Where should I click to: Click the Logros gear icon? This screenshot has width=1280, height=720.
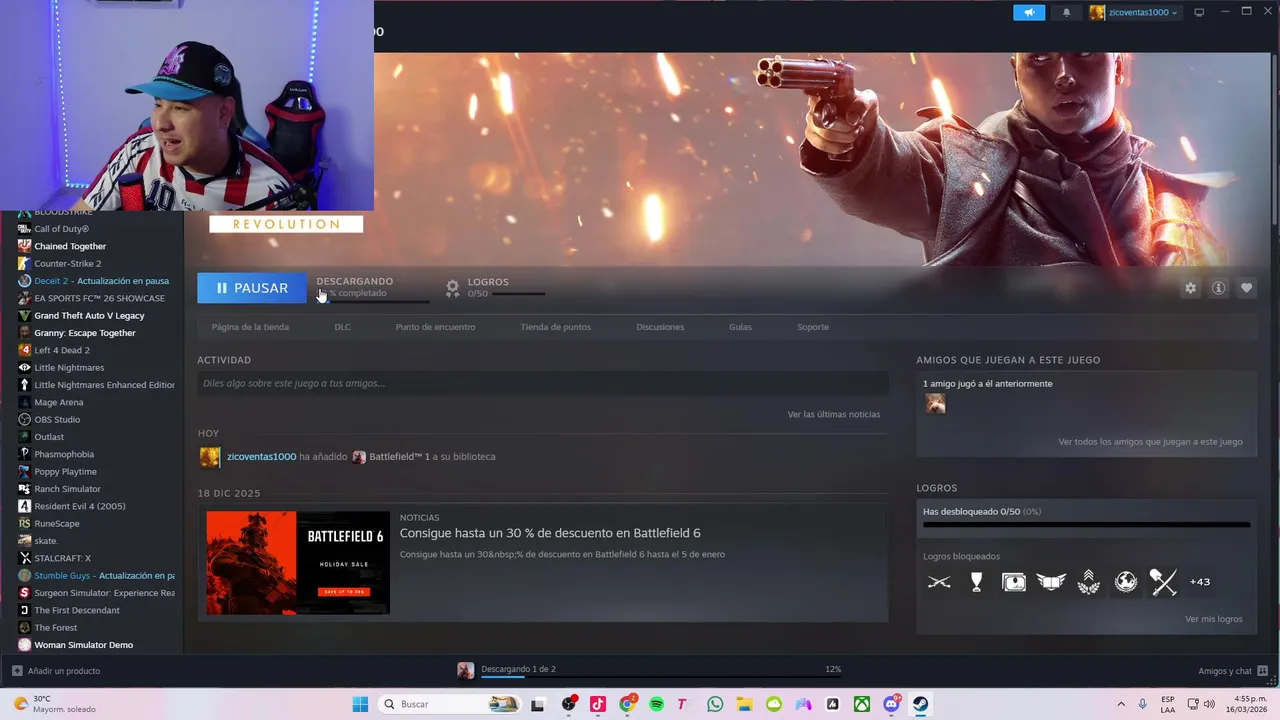[x=452, y=288]
